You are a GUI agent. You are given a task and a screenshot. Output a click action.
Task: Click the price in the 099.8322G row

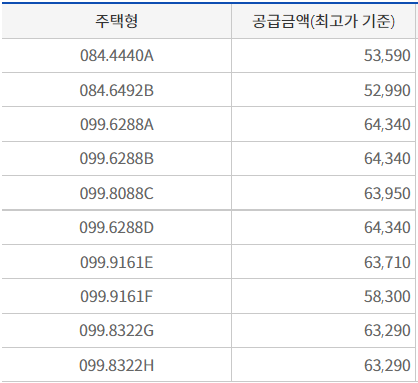[x=387, y=330]
